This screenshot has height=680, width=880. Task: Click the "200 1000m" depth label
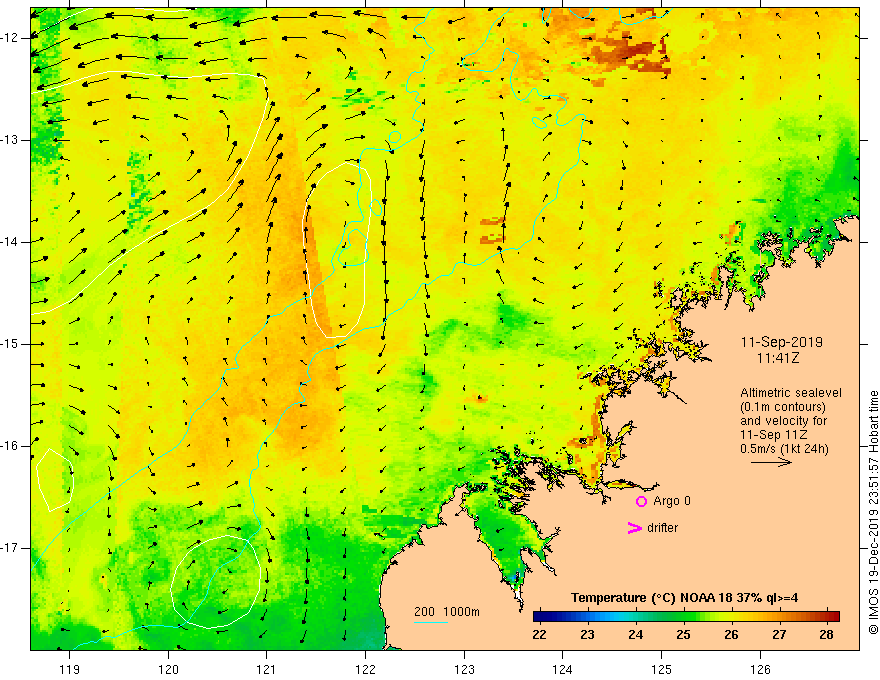[447, 612]
